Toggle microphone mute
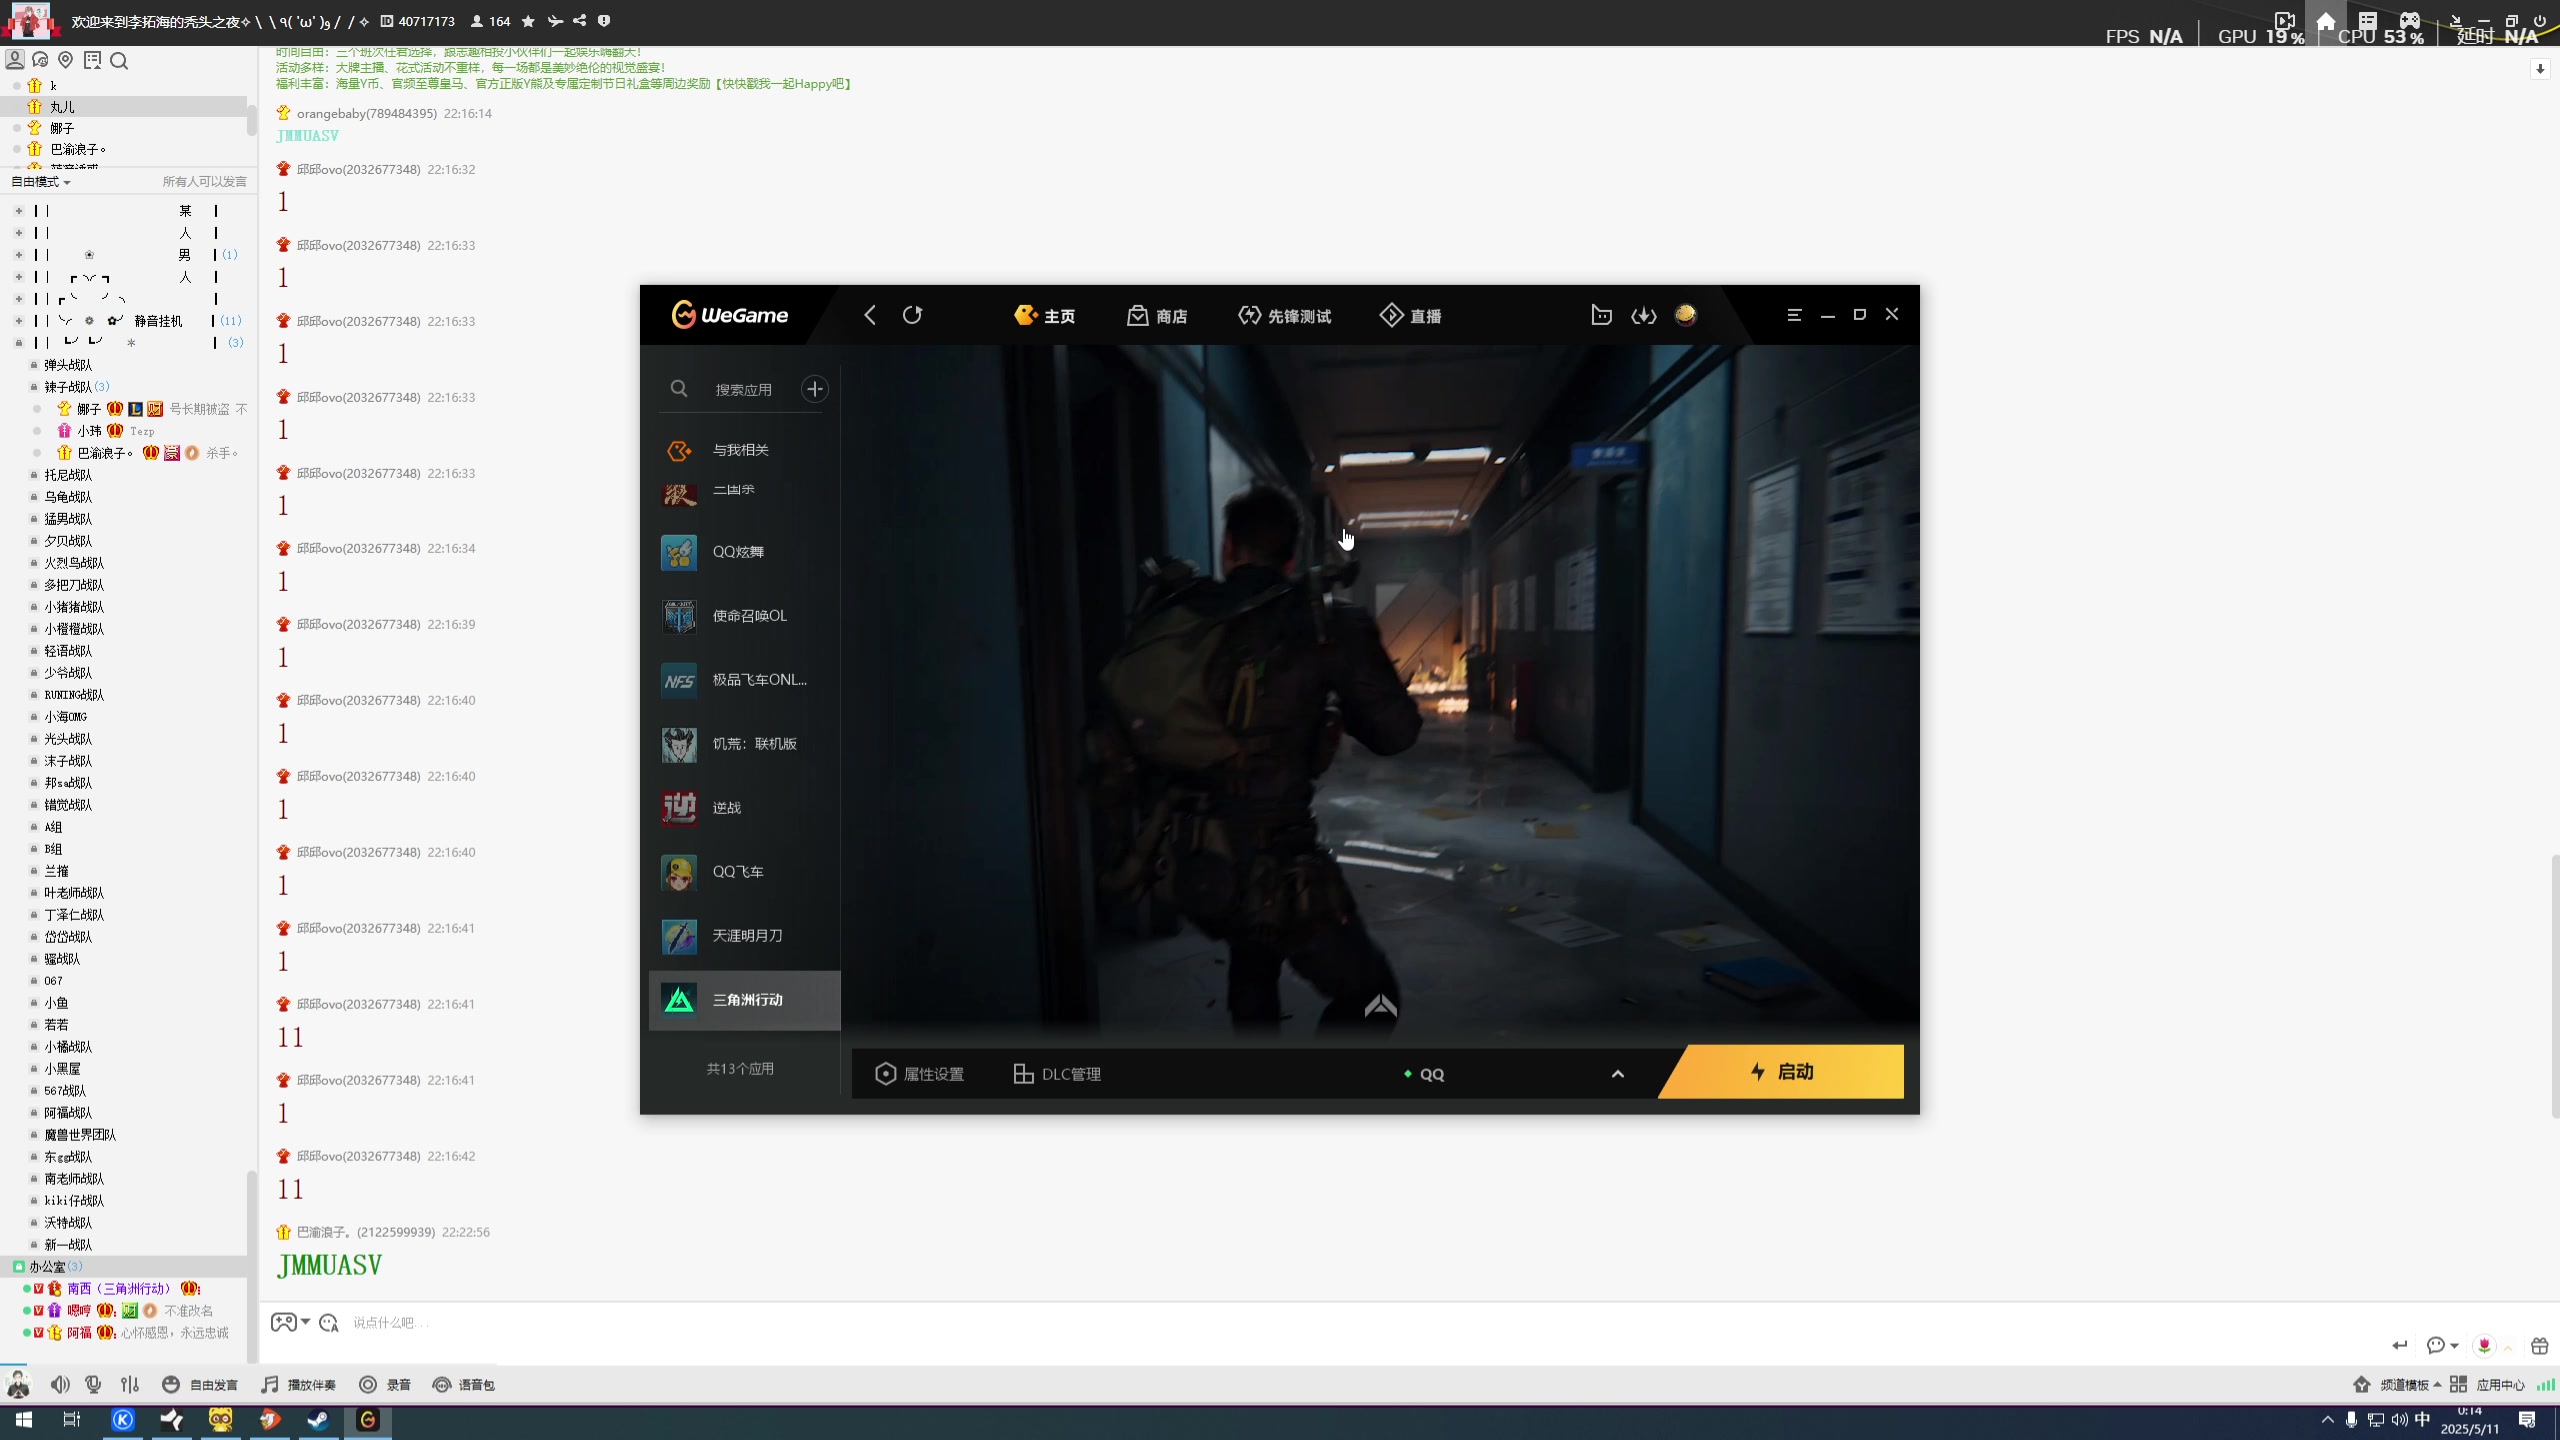 coord(94,1385)
